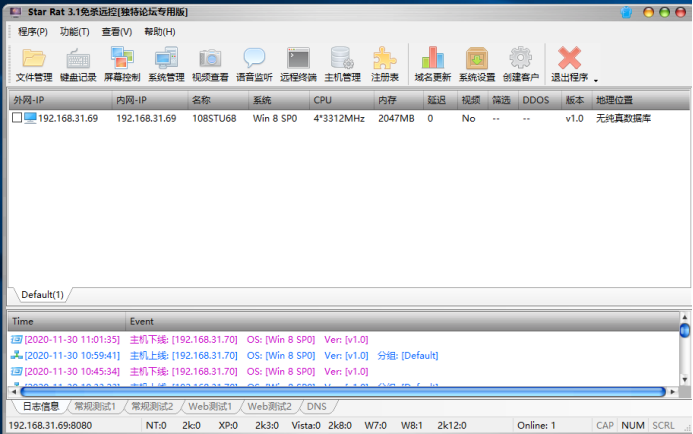Switch to the DNS tab
The width and height of the screenshot is (693, 434).
[x=316, y=407]
